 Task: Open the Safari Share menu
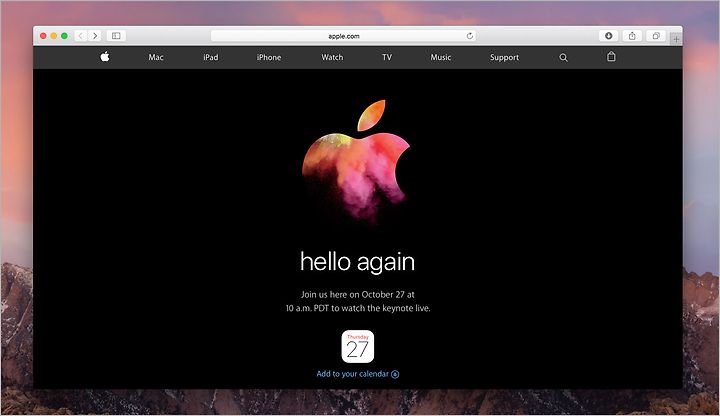(632, 36)
